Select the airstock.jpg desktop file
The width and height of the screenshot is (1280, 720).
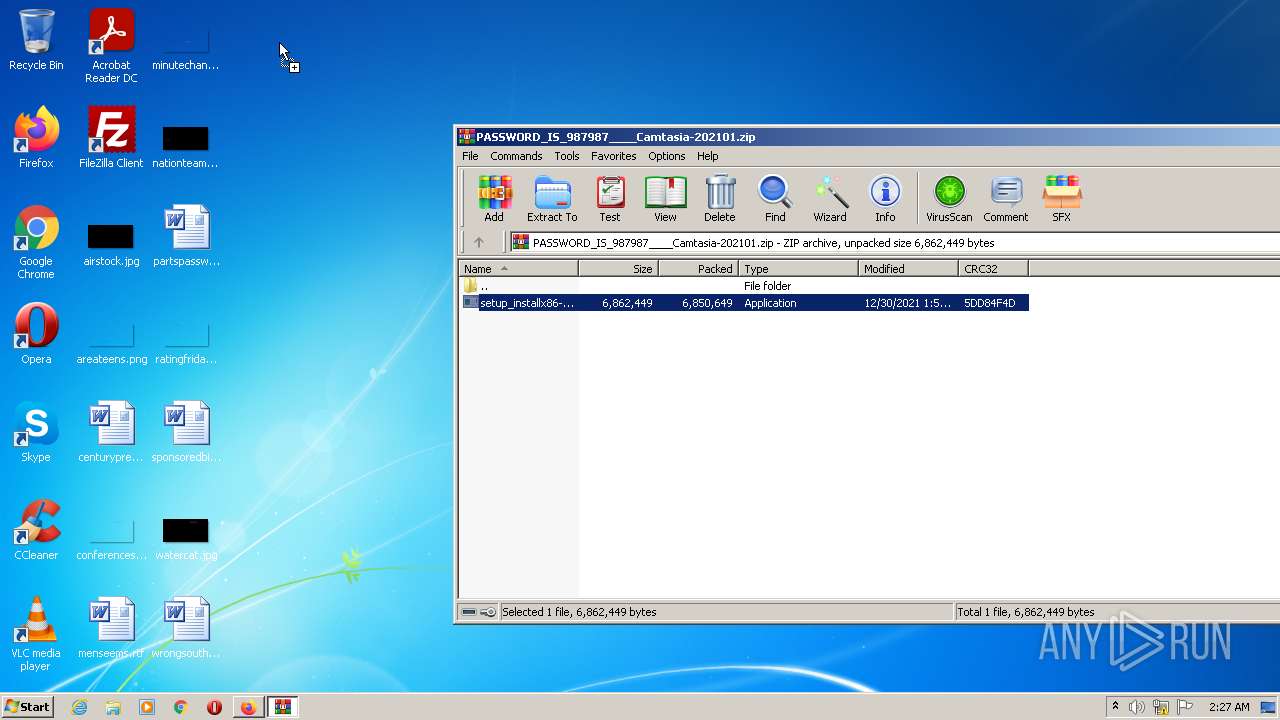coord(111,244)
